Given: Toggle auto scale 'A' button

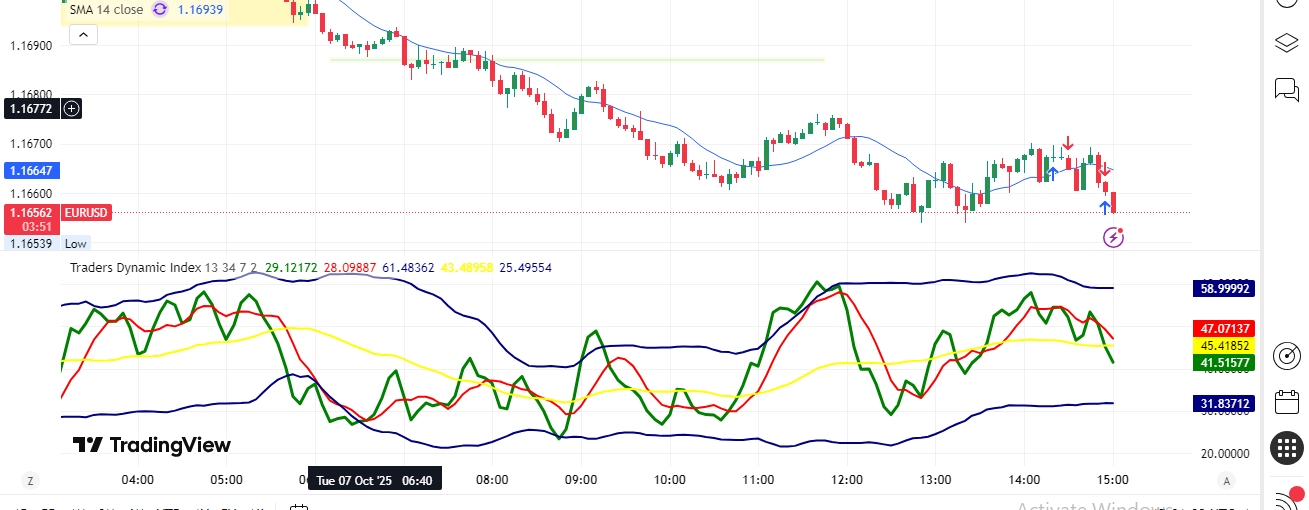Looking at the screenshot, I should pos(1226,481).
